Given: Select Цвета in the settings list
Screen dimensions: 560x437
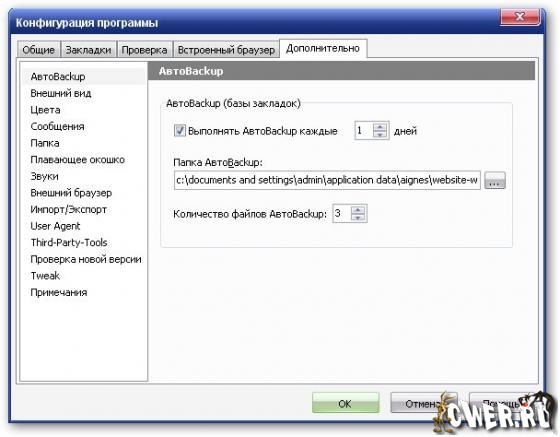Looking at the screenshot, I should click(45, 110).
